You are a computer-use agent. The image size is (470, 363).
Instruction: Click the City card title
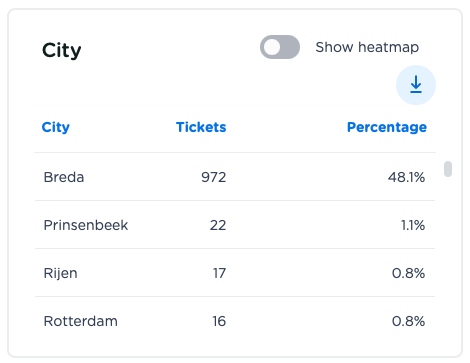tap(62, 51)
